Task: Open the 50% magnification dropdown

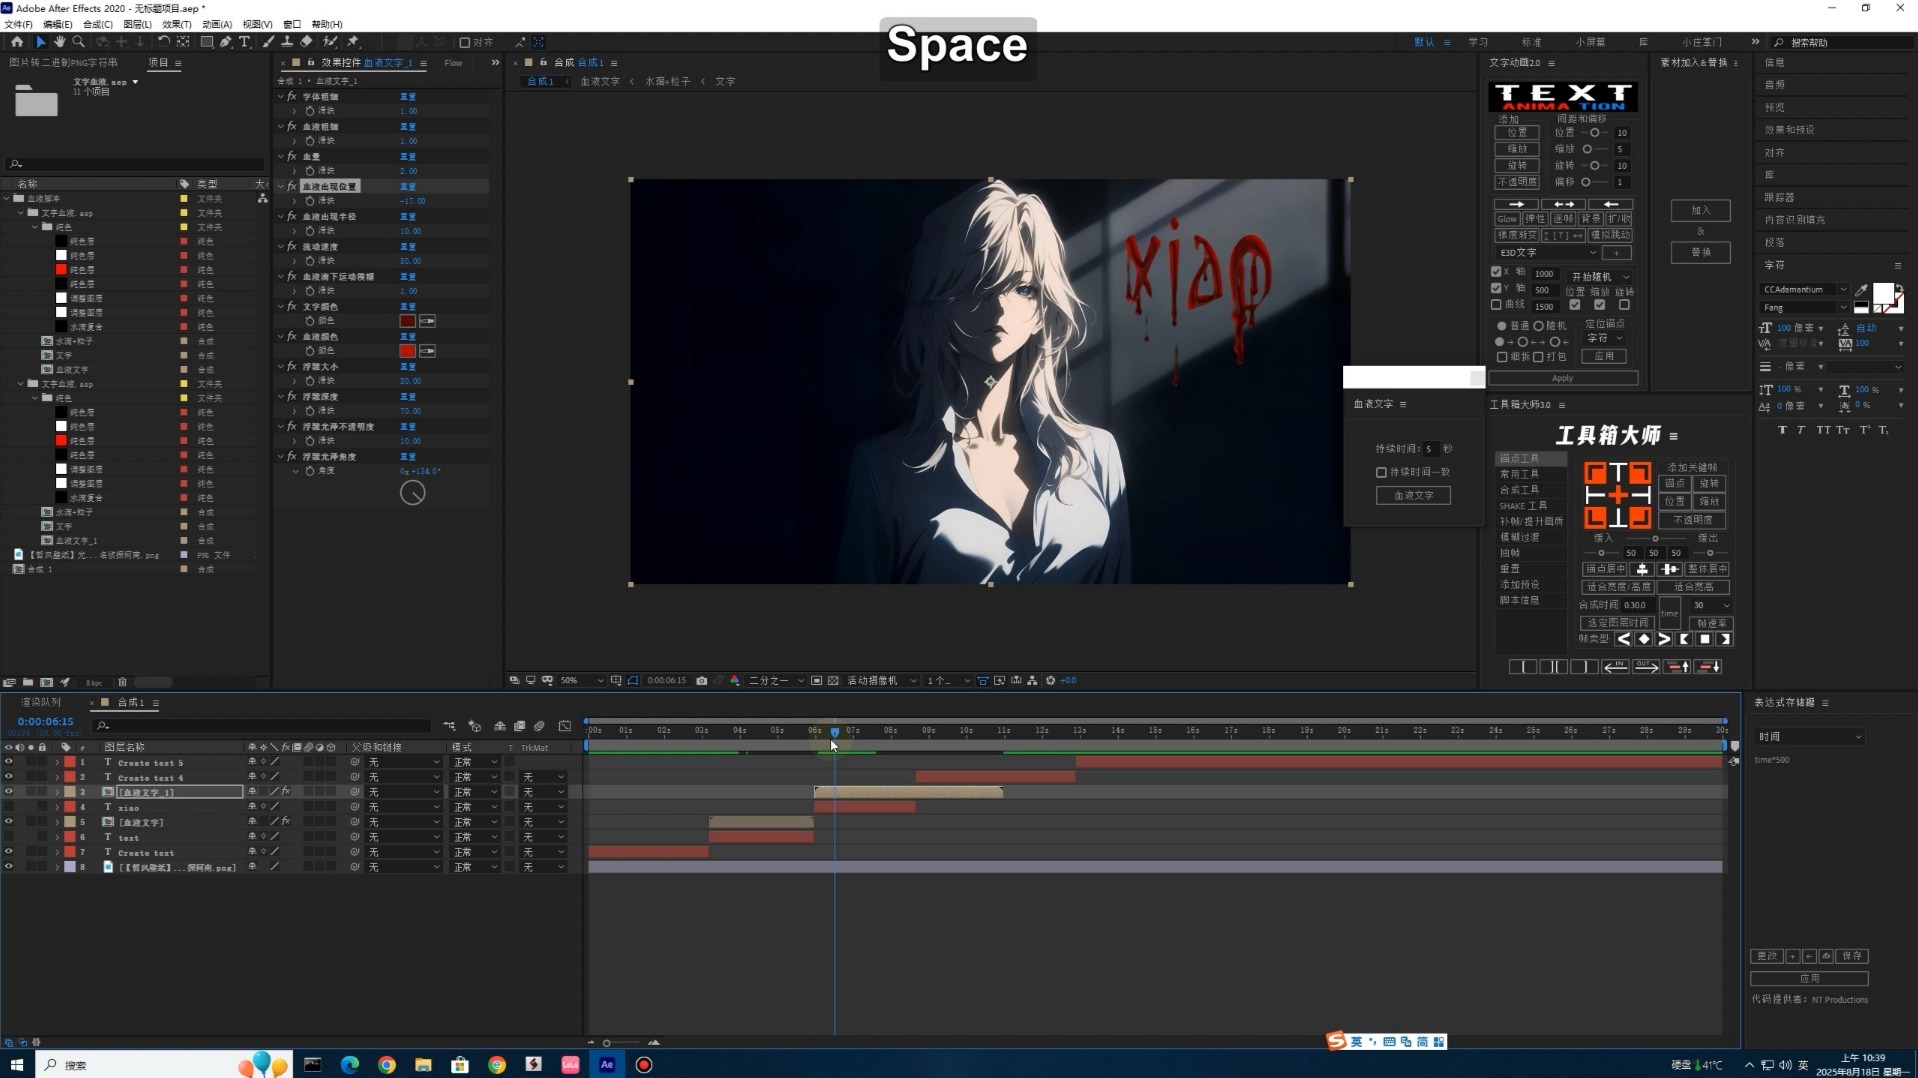Action: [582, 681]
